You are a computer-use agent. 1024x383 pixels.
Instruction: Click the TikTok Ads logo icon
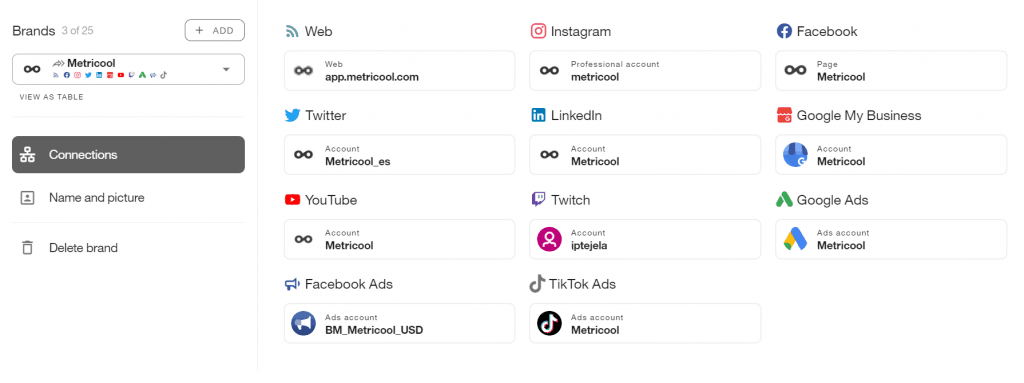click(537, 284)
